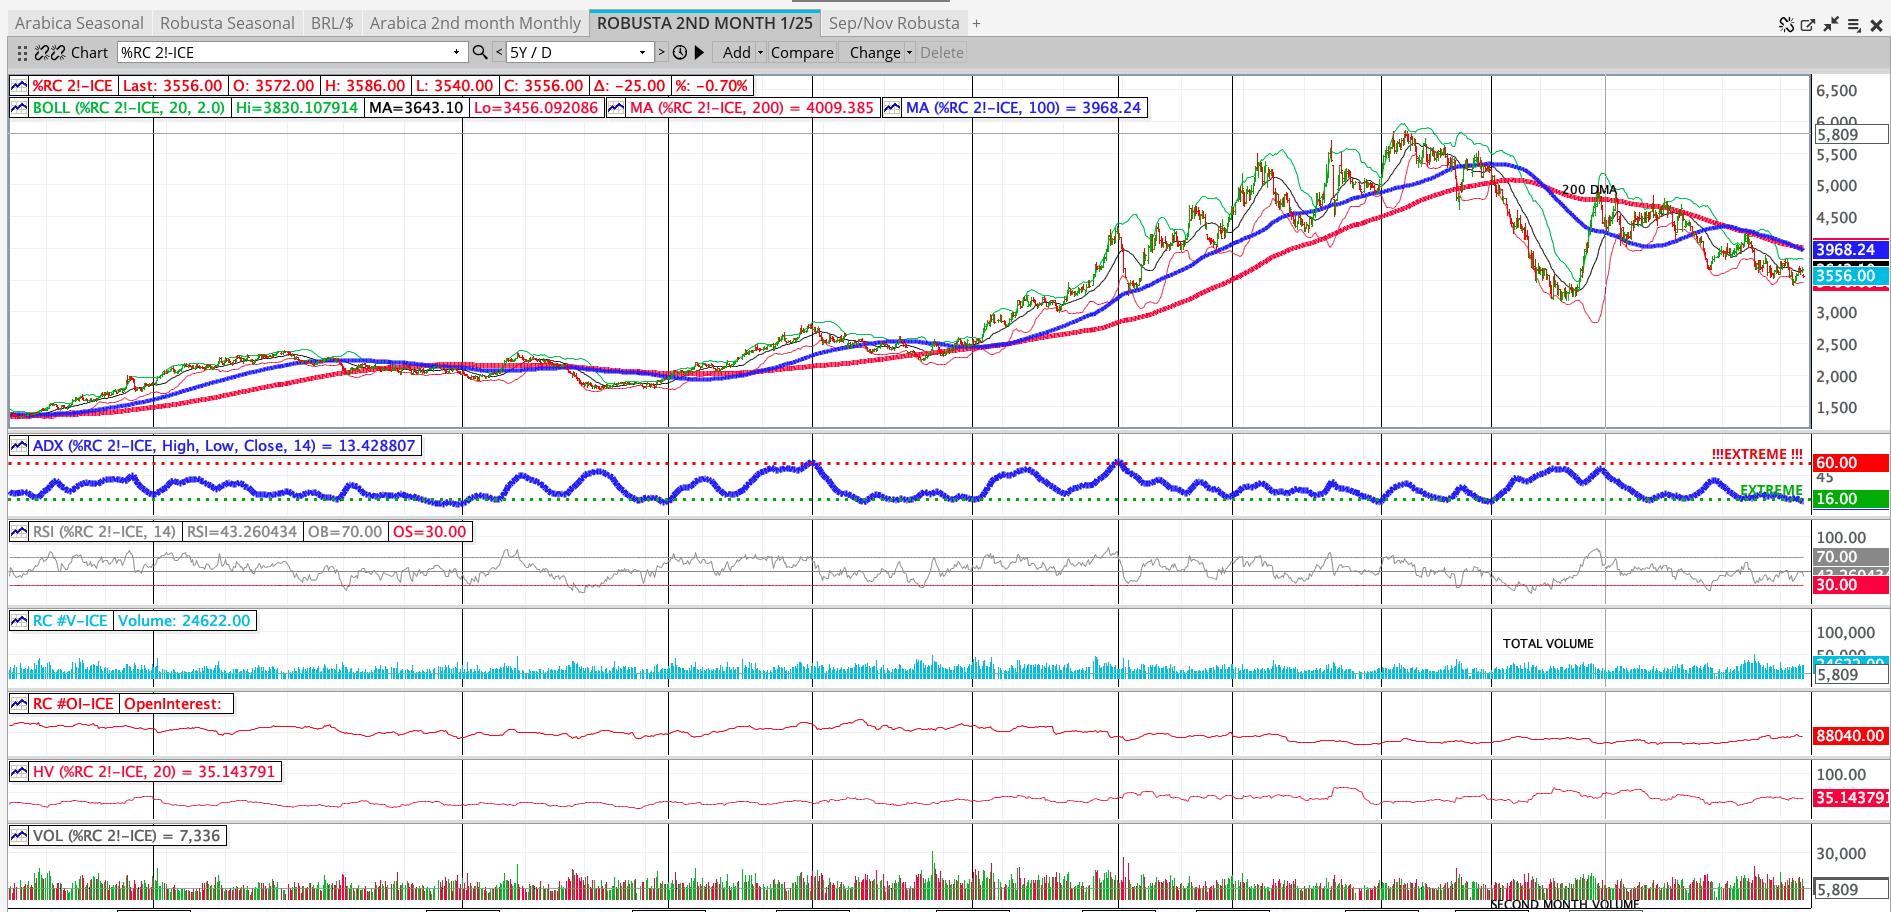Click the unlink window icon at top right

point(1786,24)
